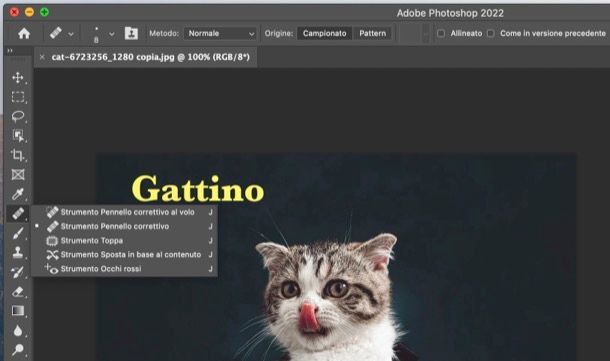
Task: Choose Strumento Pennello correttivo entry
Action: 124,226
